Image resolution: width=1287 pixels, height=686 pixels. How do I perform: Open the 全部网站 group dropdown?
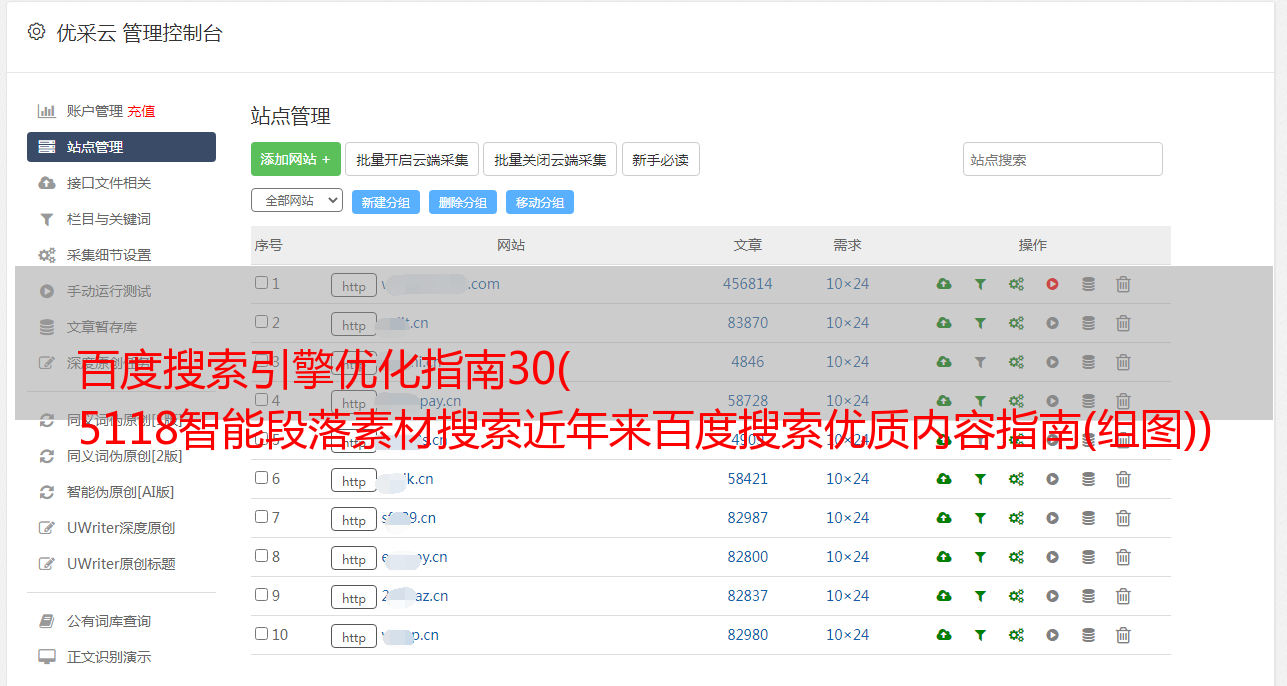297,200
